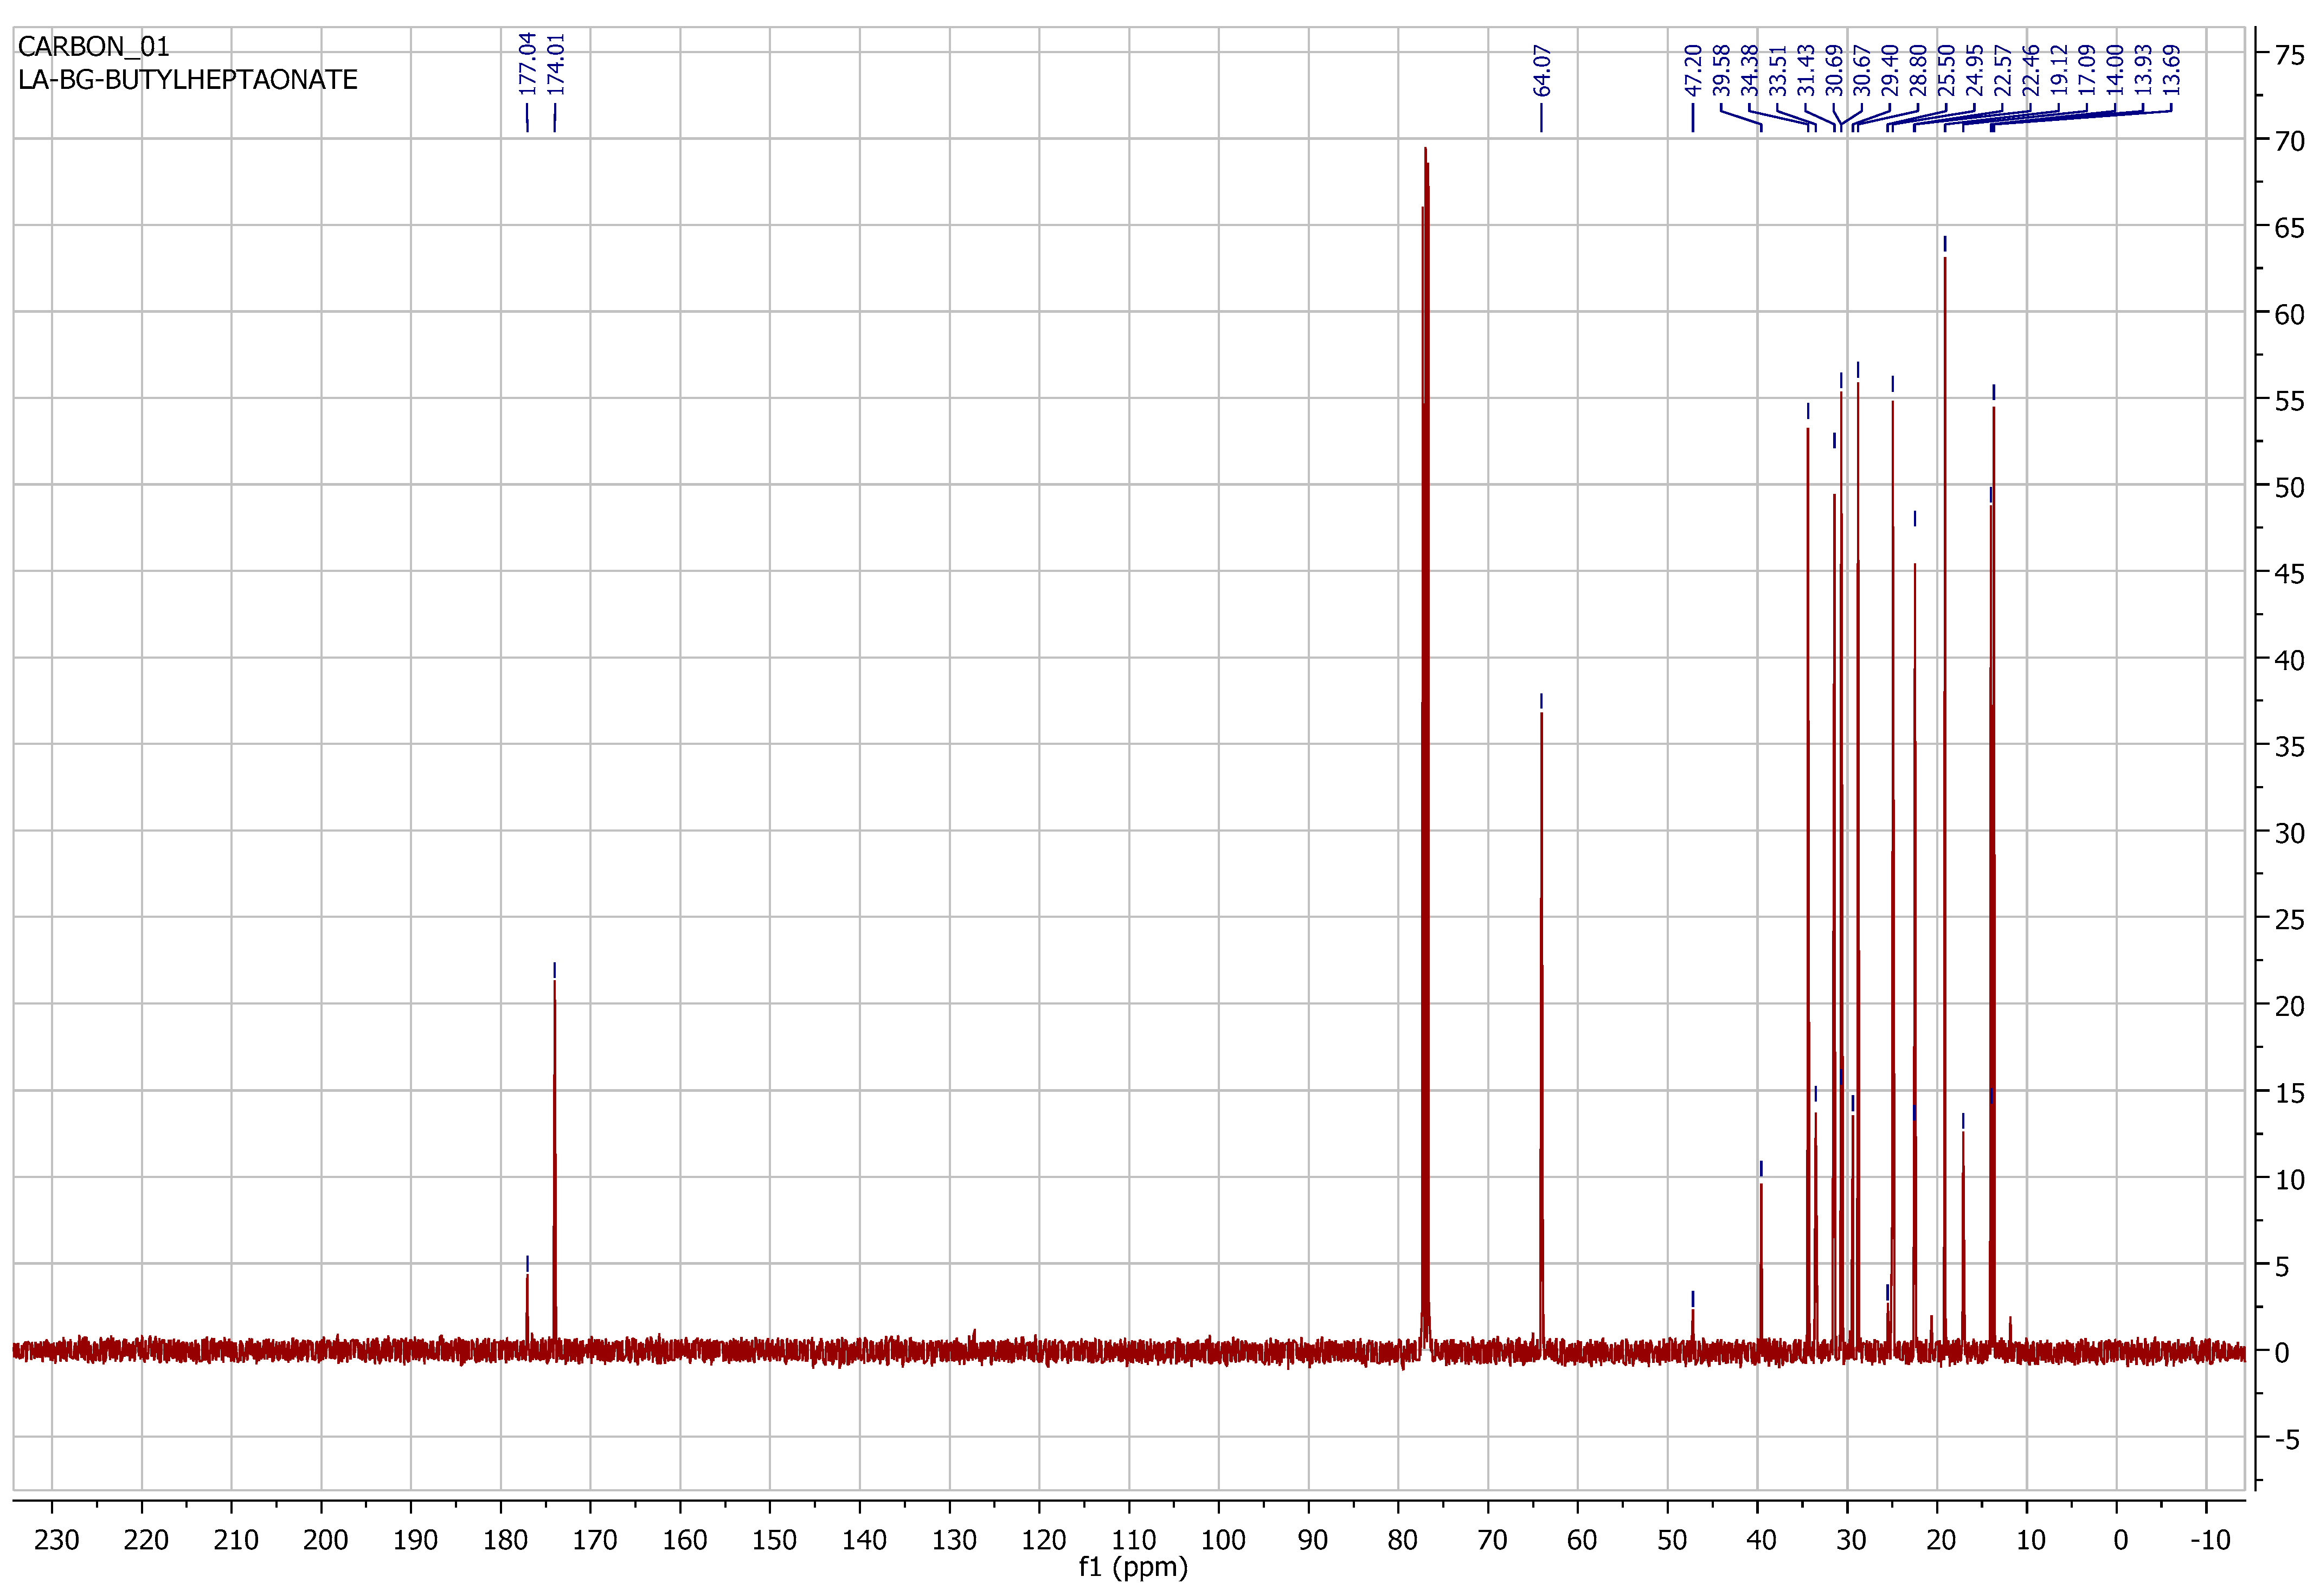The height and width of the screenshot is (1596, 2313).
Task: Select the 30.67 peak label
Action: (1861, 70)
